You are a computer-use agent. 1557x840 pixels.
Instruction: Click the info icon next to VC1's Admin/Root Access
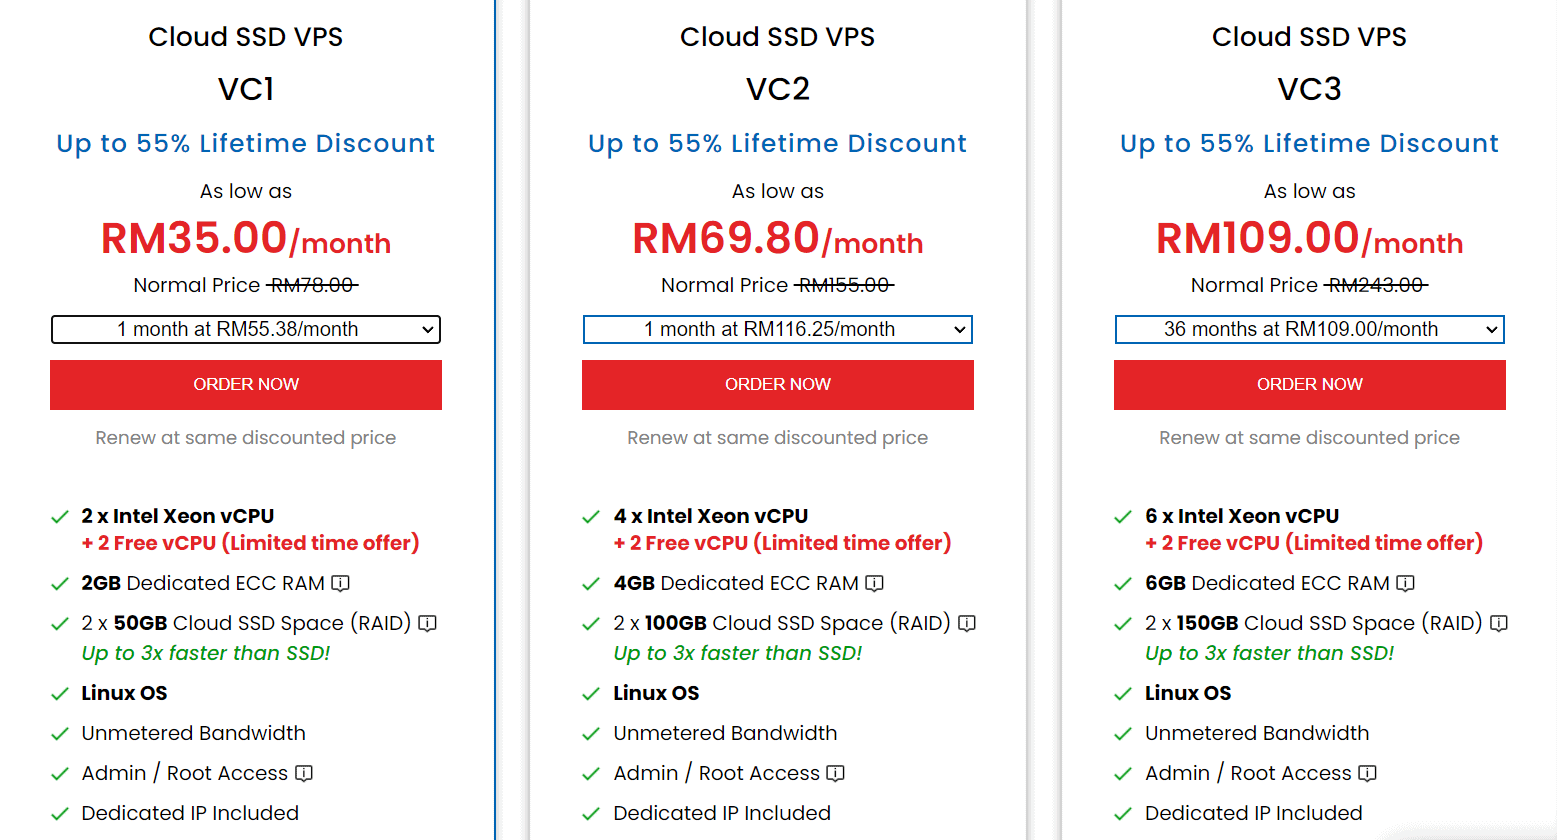[x=302, y=773]
